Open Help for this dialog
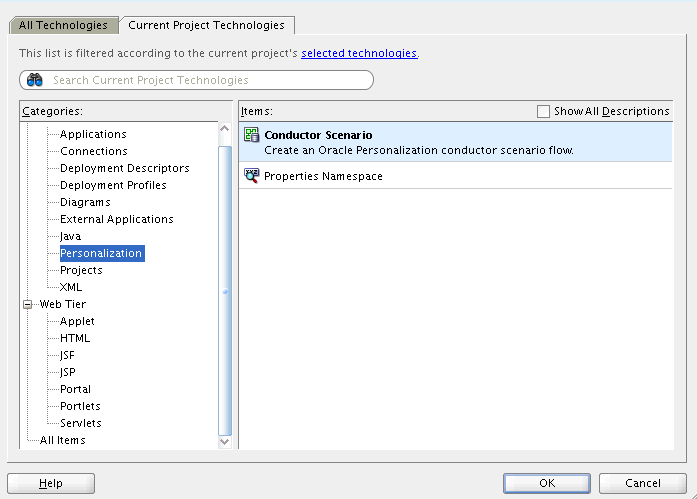 pyautogui.click(x=51, y=483)
